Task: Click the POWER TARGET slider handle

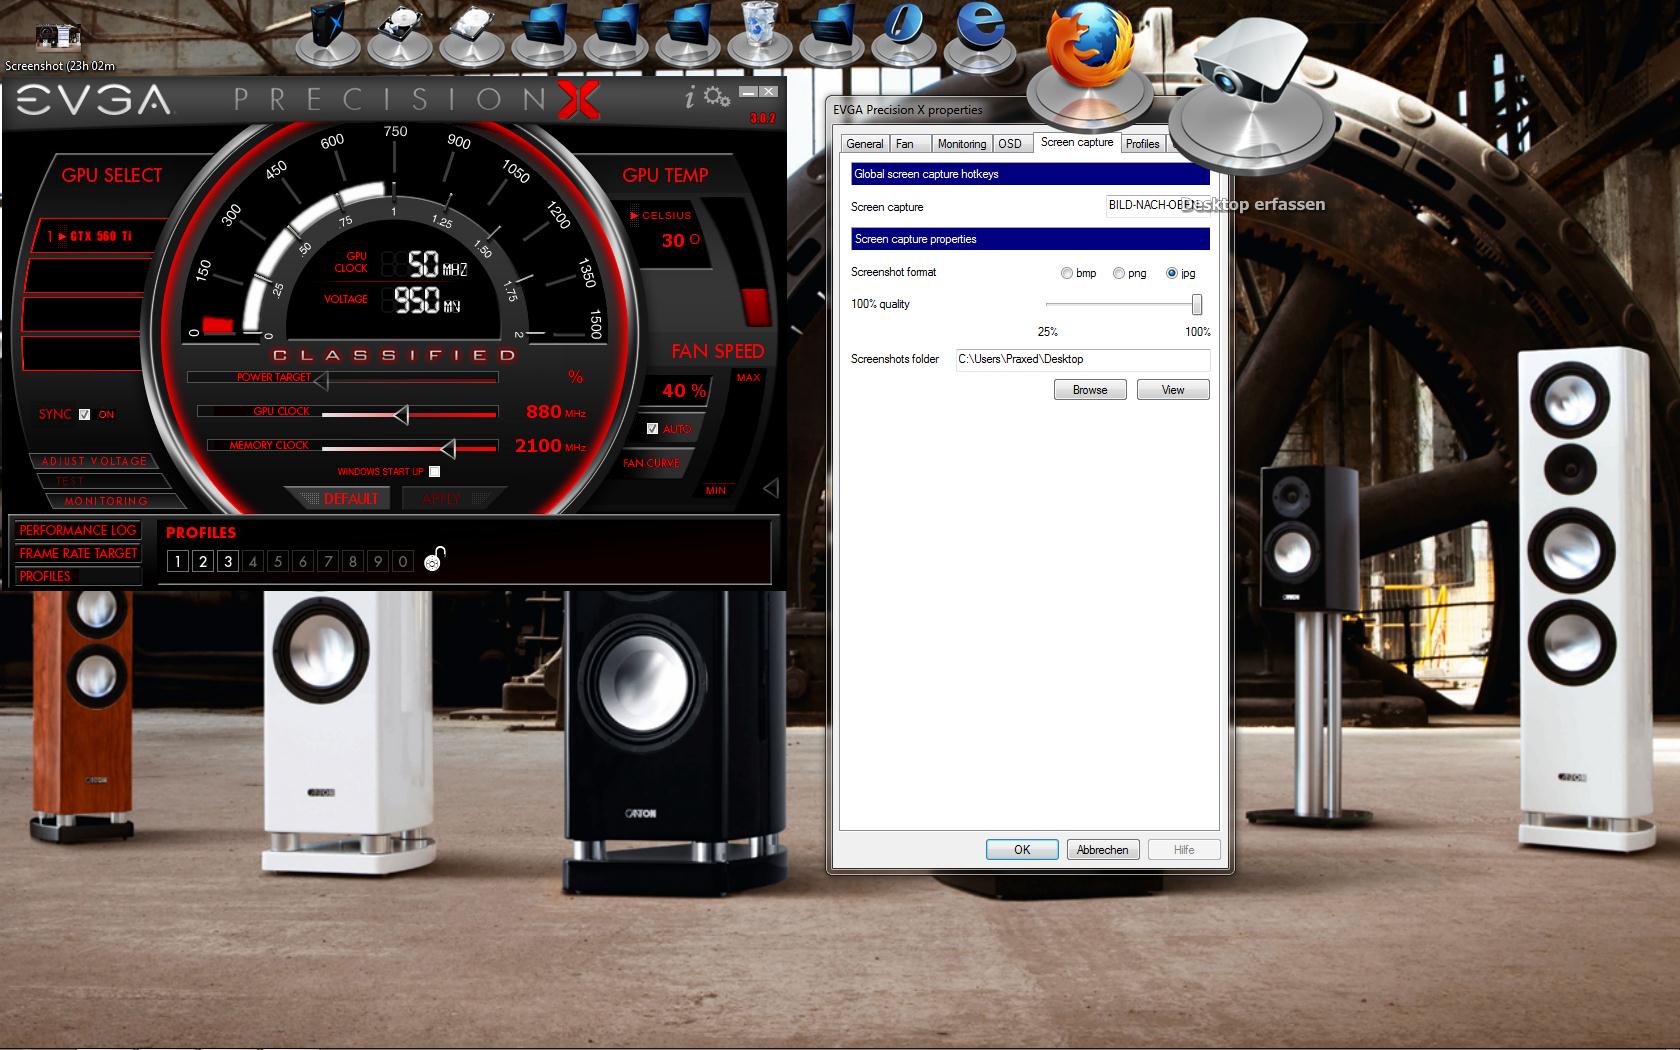Action: pyautogui.click(x=321, y=379)
